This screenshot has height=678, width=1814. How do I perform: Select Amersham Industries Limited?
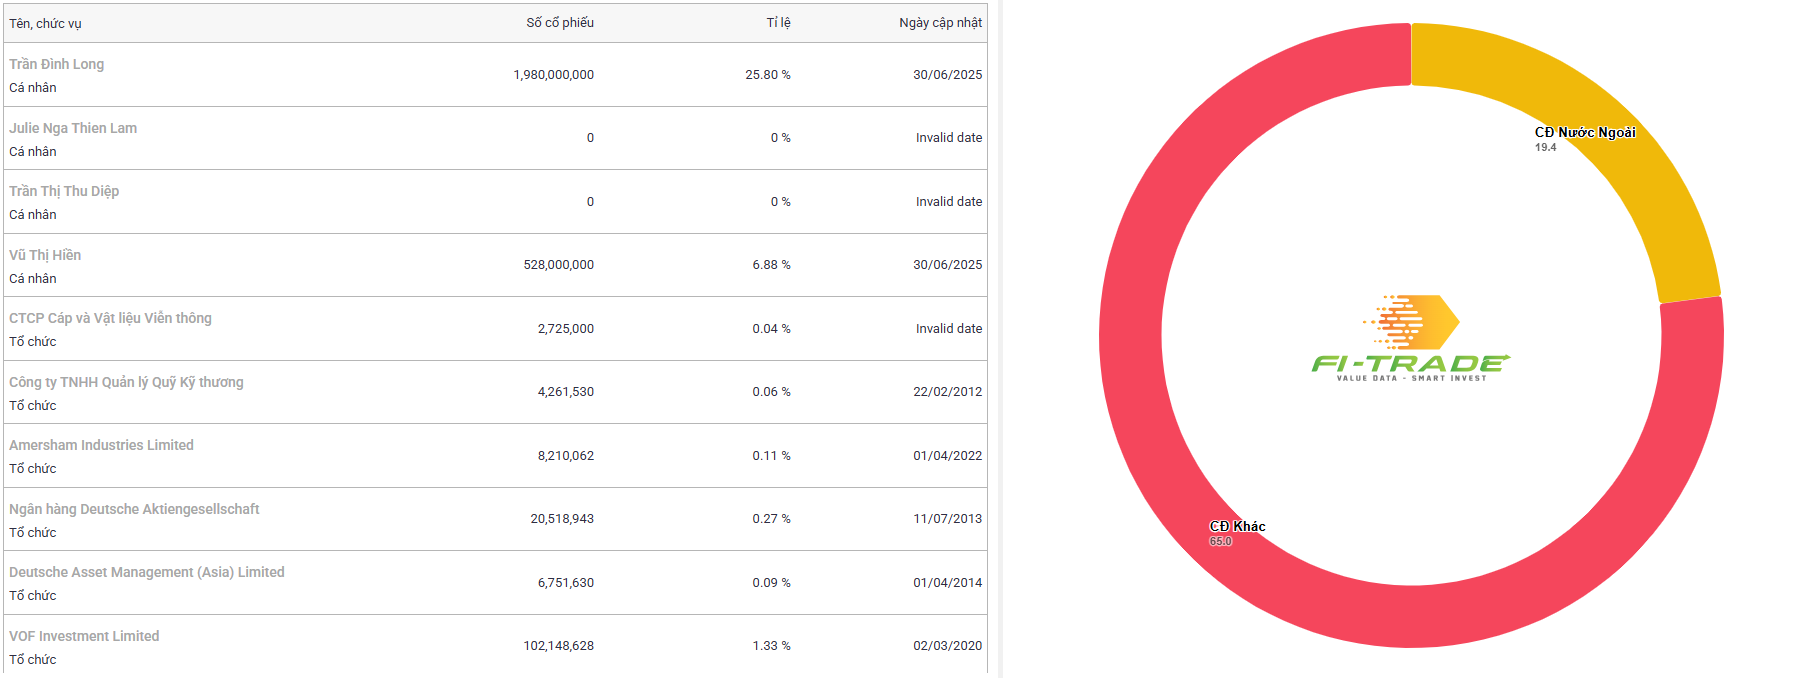pyautogui.click(x=101, y=445)
